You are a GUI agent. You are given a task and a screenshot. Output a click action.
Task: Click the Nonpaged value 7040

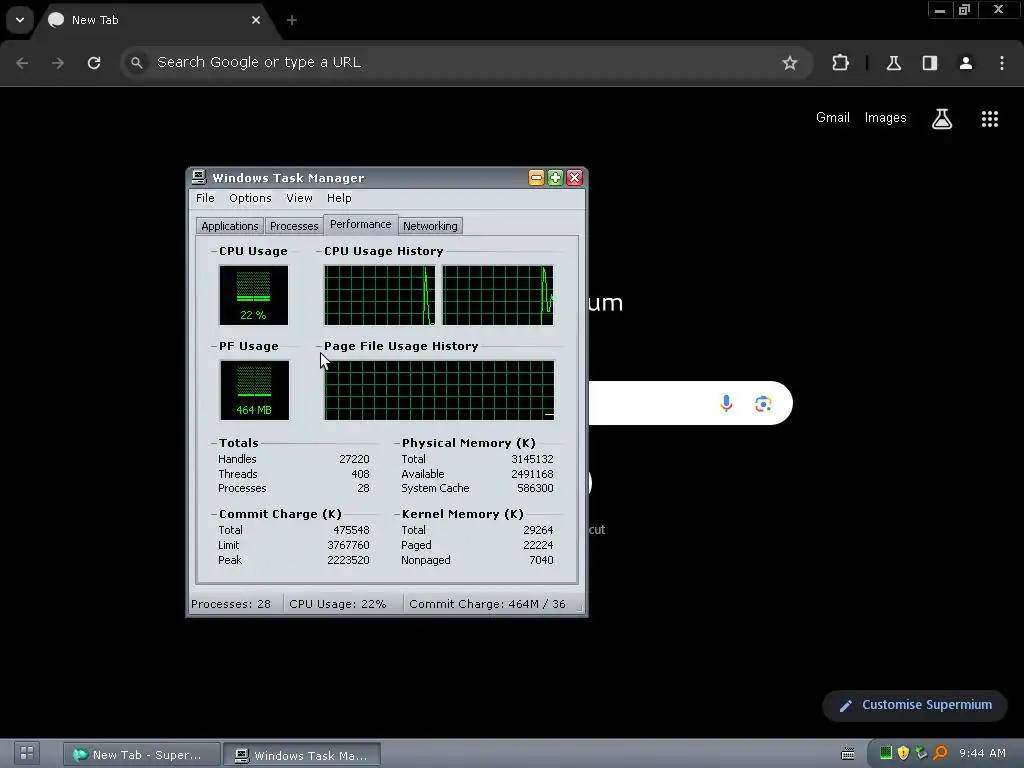click(541, 560)
